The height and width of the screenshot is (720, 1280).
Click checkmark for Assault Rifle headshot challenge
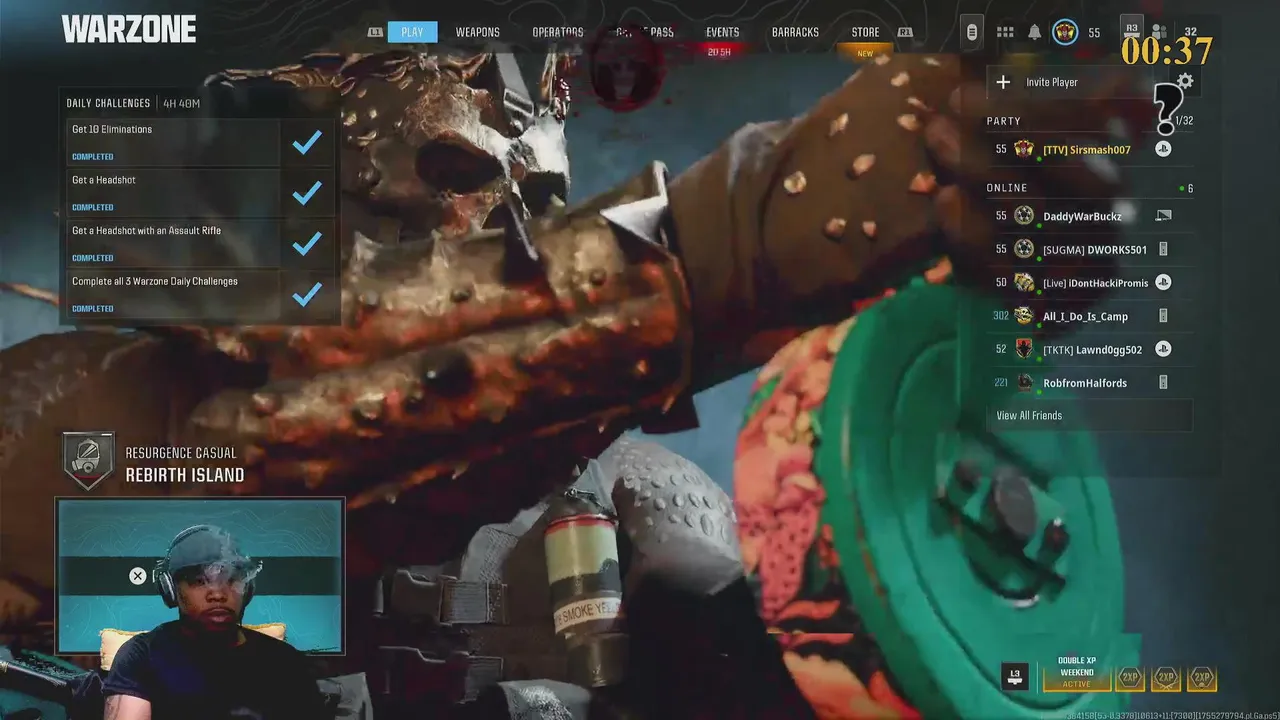click(x=307, y=243)
